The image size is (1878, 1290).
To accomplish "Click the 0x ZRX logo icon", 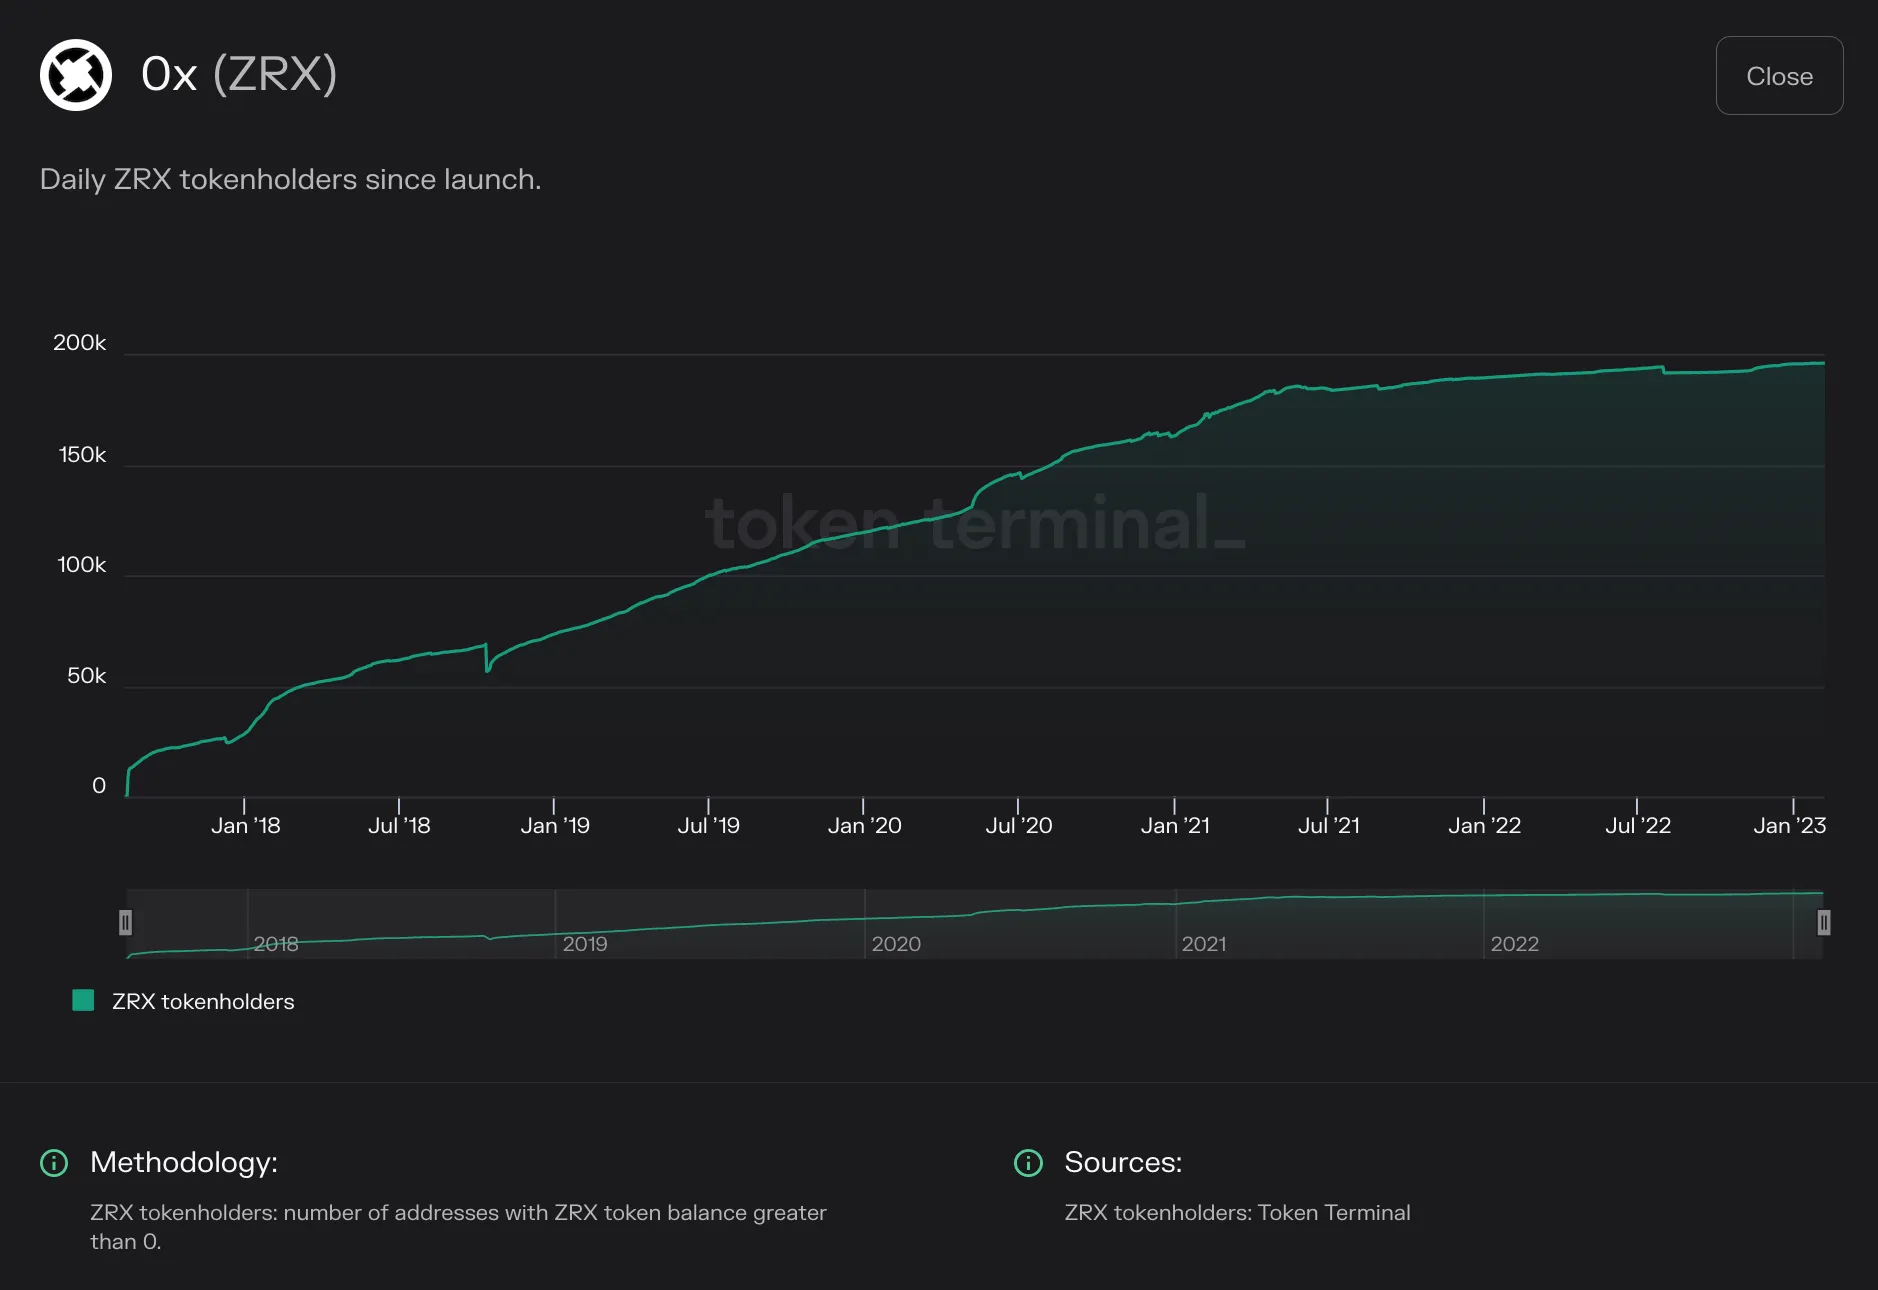I will pos(76,75).
